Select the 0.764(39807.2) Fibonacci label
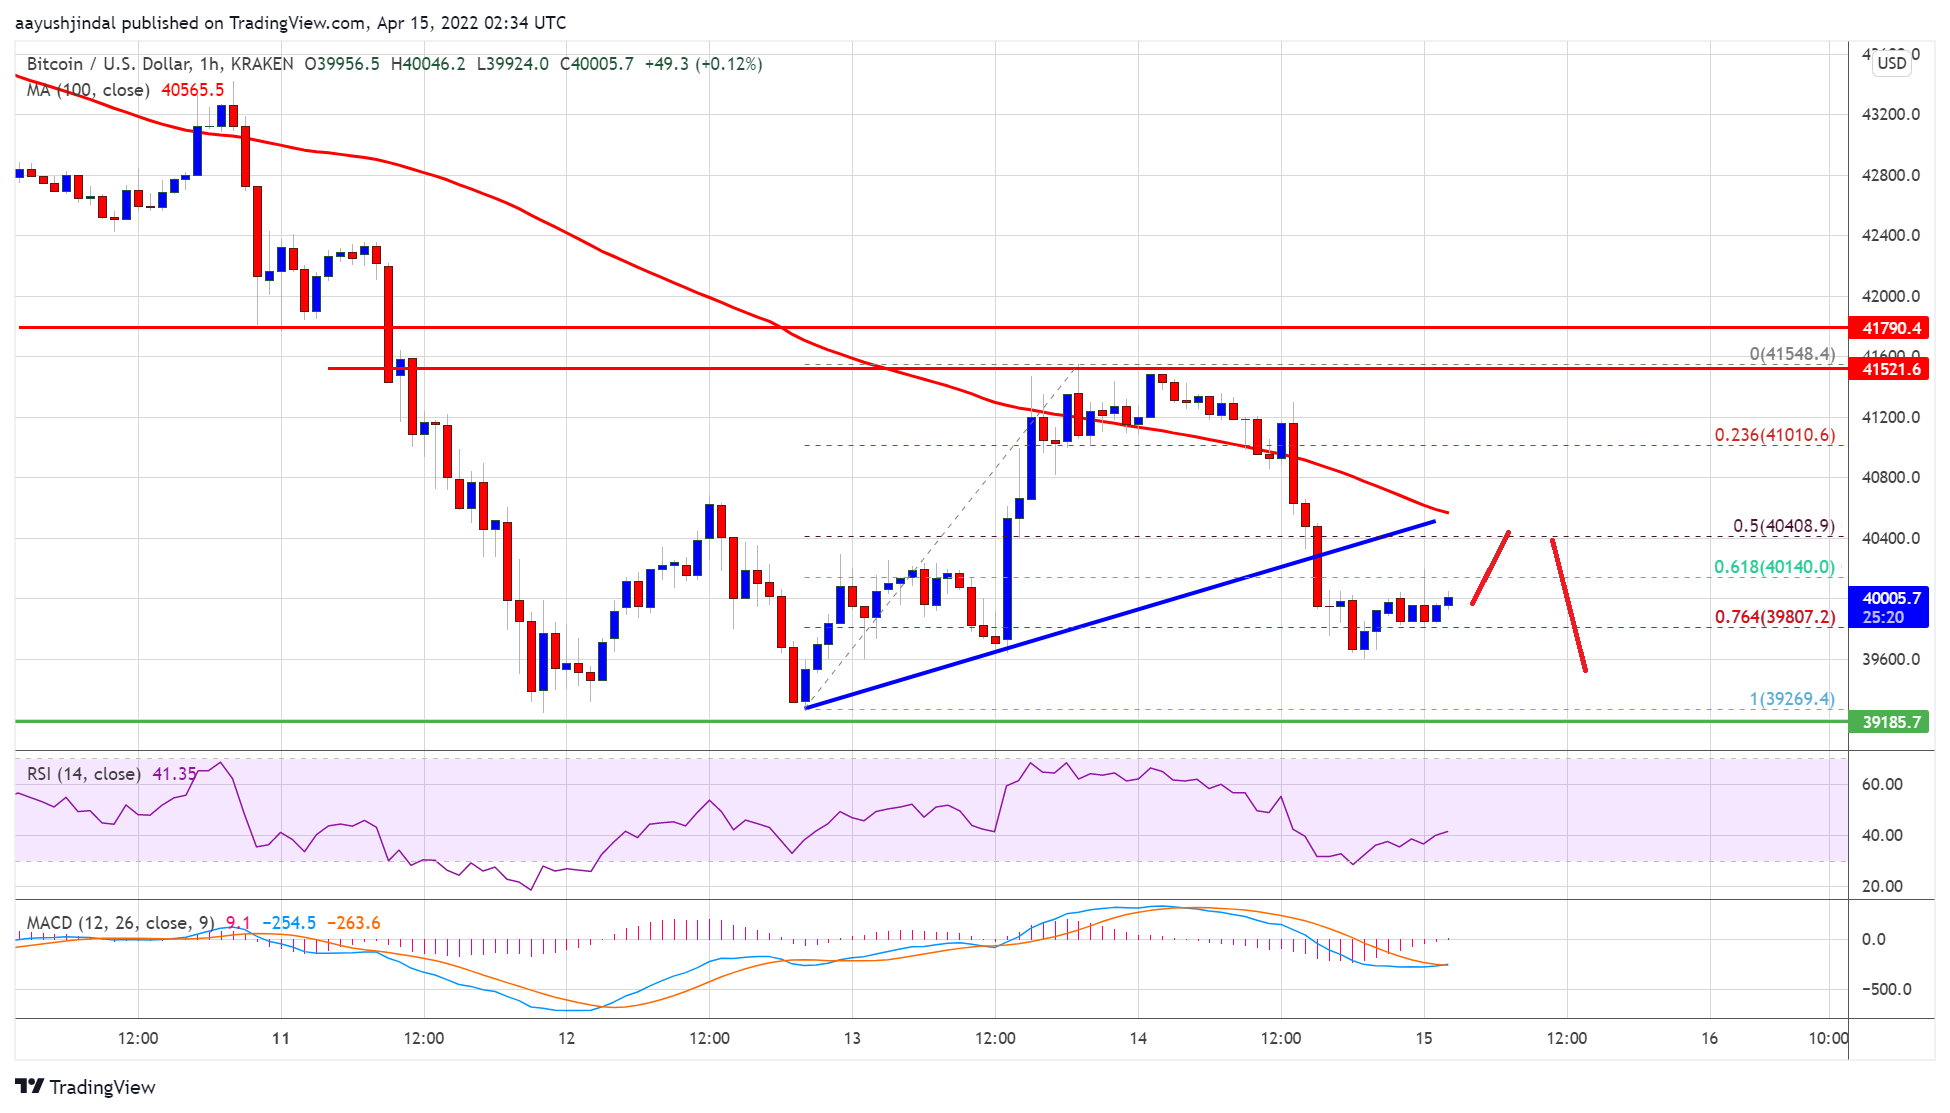The height and width of the screenshot is (1113, 1950). 1774,617
